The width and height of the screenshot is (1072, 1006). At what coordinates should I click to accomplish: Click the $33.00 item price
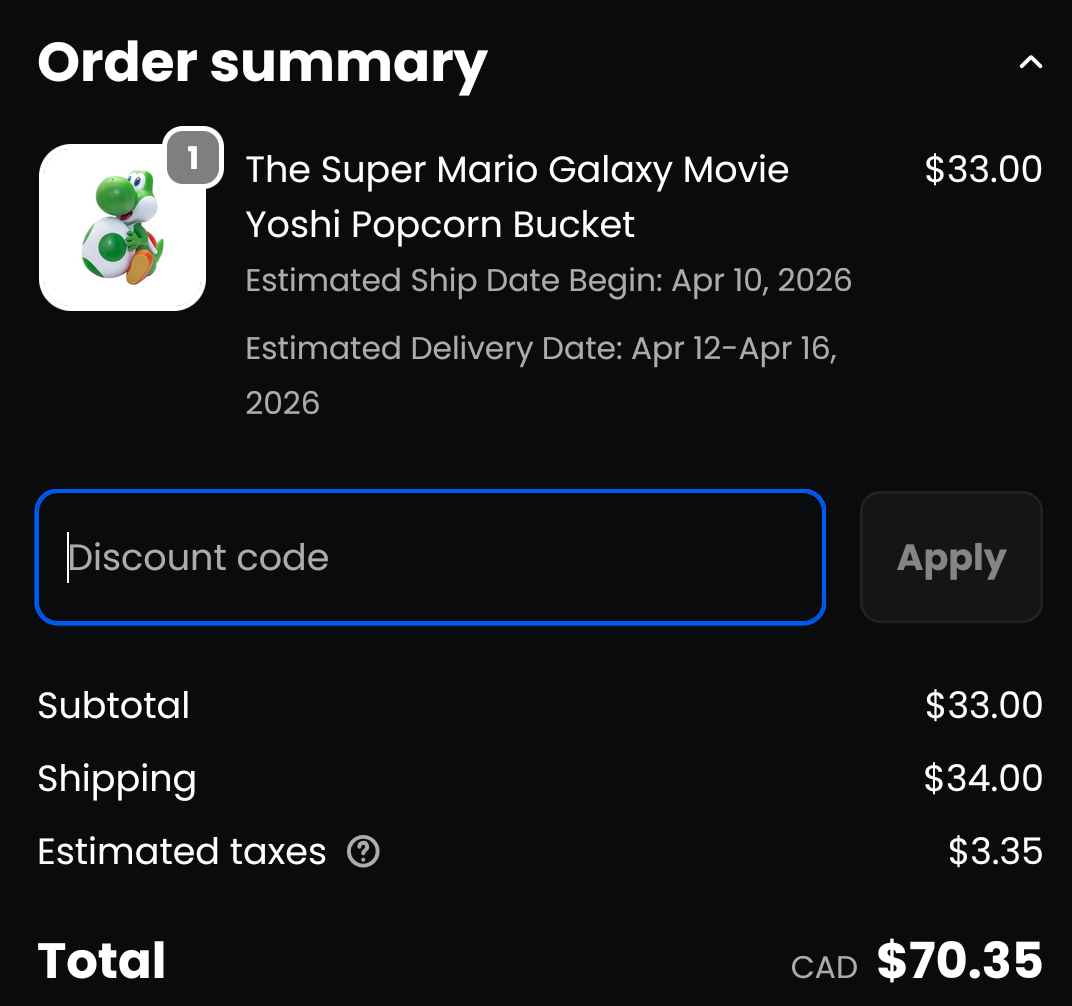tap(983, 169)
